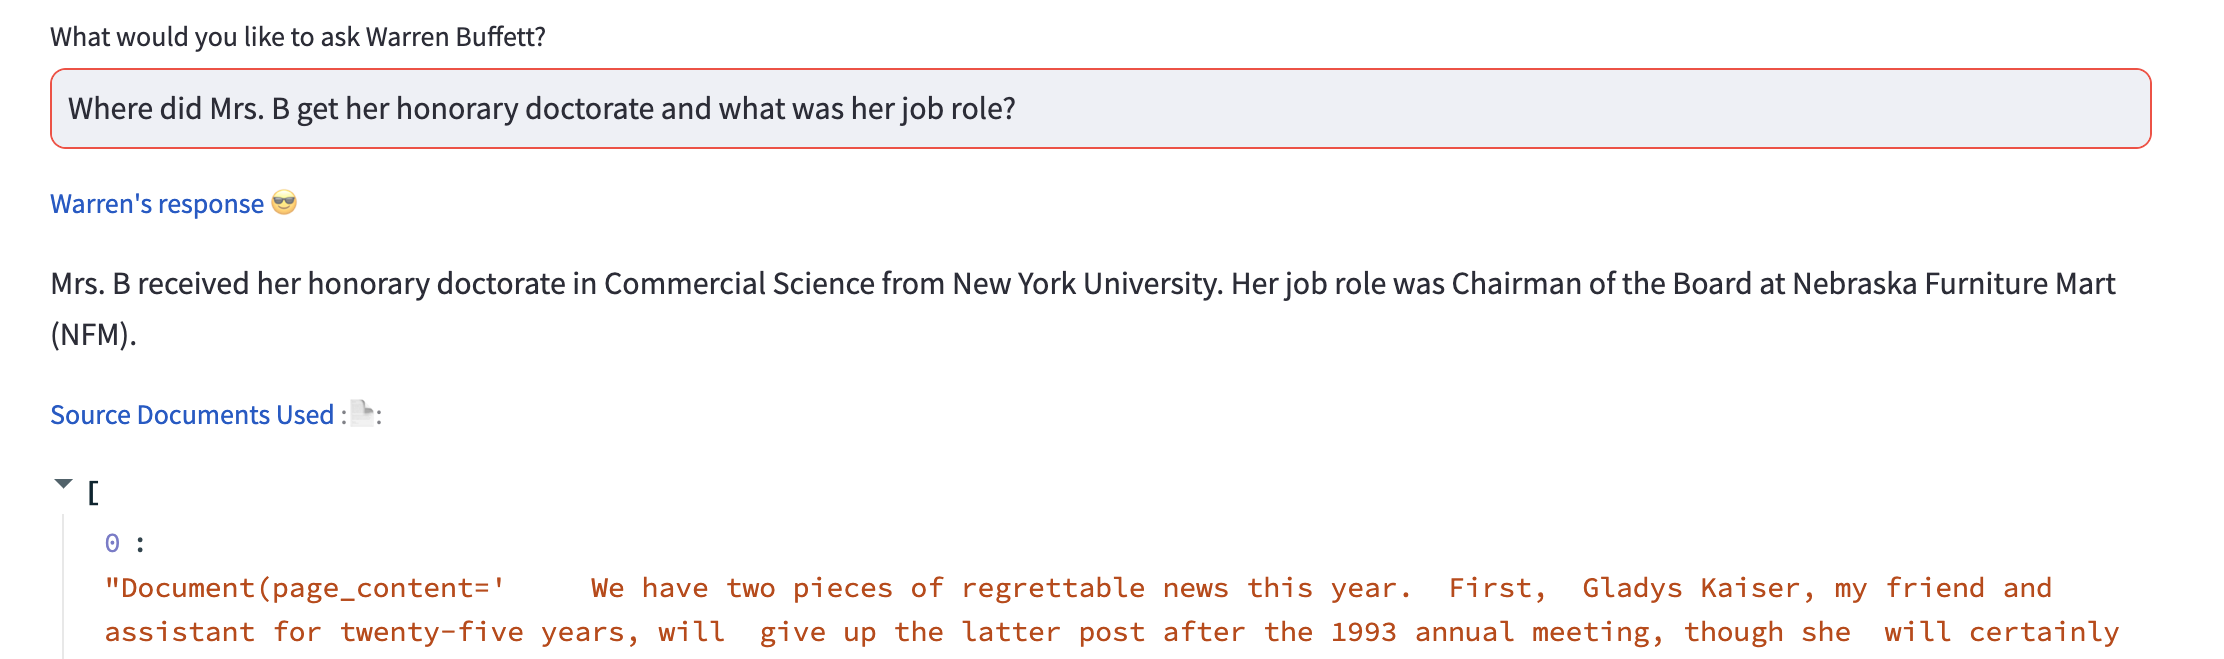
Task: Click the "(NFM)" text in the response
Action: coord(92,334)
